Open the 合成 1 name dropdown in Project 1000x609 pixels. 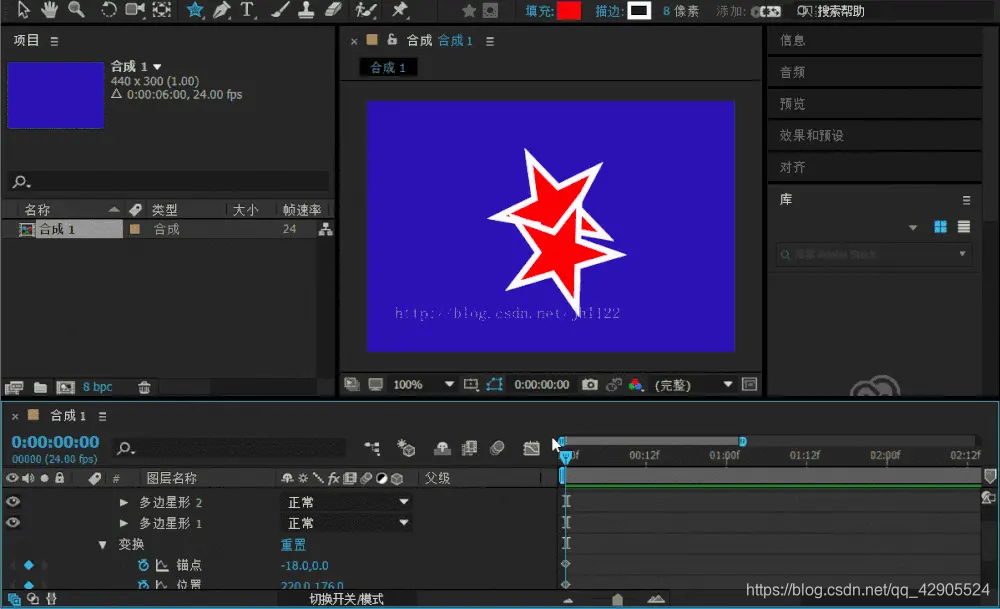tap(158, 66)
